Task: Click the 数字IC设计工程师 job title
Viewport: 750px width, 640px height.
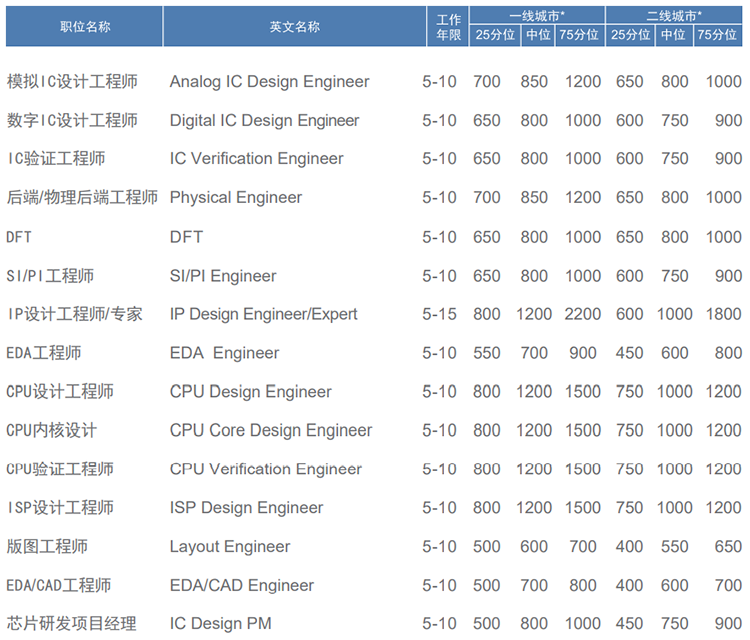Action: pos(72,121)
